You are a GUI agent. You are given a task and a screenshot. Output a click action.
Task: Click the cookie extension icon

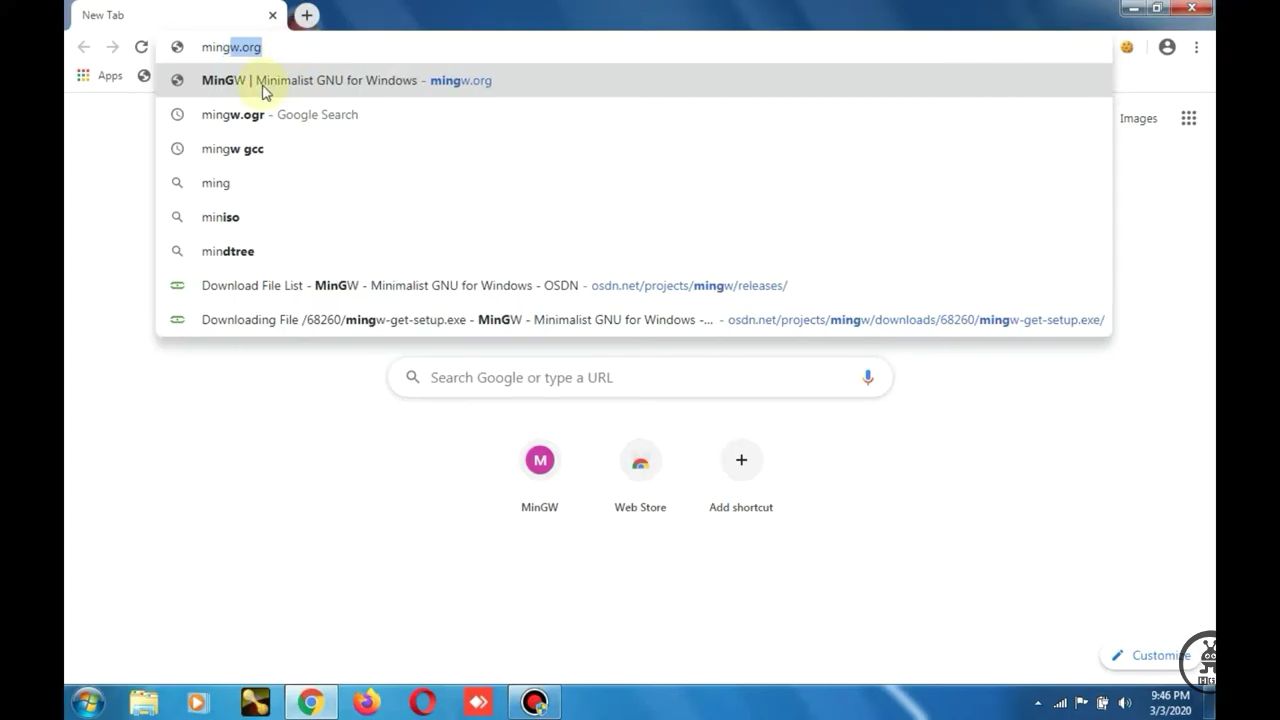[x=1127, y=47]
